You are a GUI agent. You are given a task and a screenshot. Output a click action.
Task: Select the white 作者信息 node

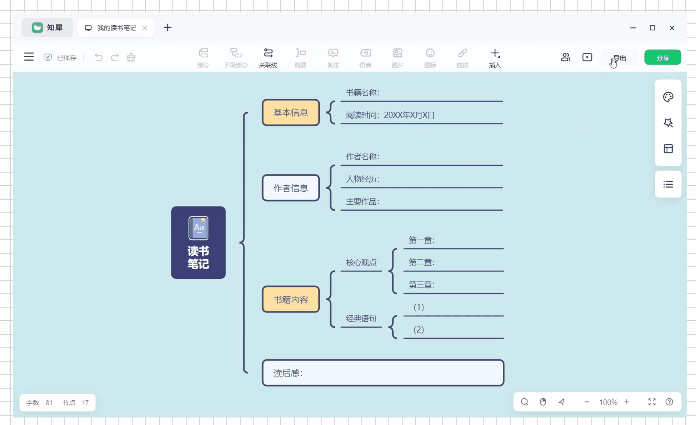click(x=291, y=188)
